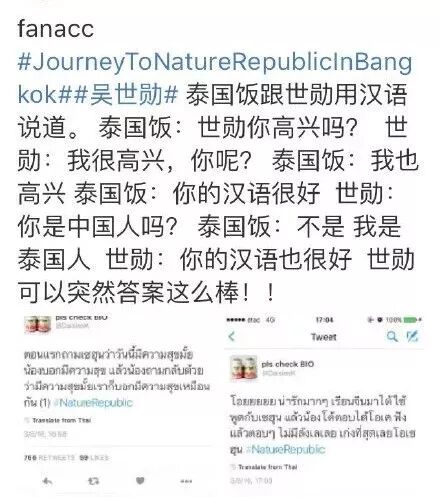
Task: Tap the reply arrow under left tweet
Action: tap(48, 481)
